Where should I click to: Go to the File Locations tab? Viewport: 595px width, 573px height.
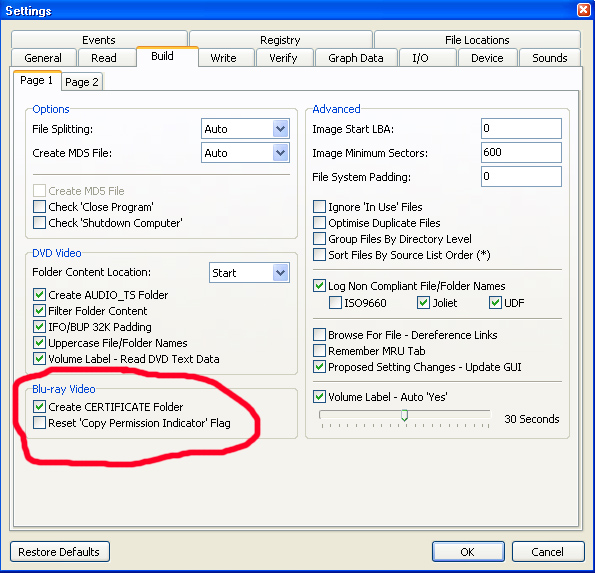click(477, 39)
